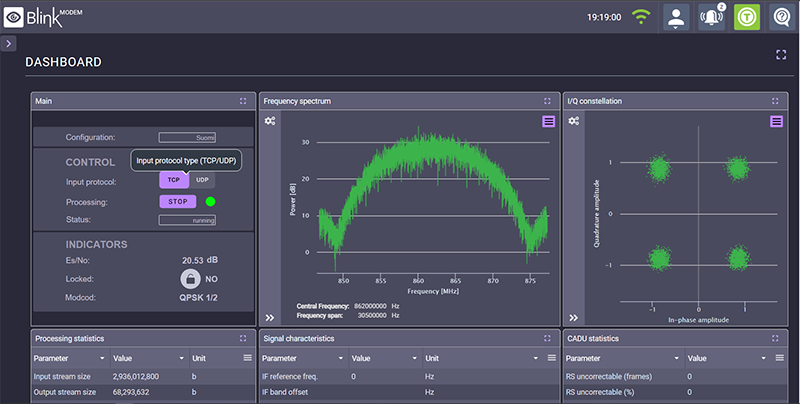Select UDP input protocol
This screenshot has height=404, width=800.
[202, 180]
